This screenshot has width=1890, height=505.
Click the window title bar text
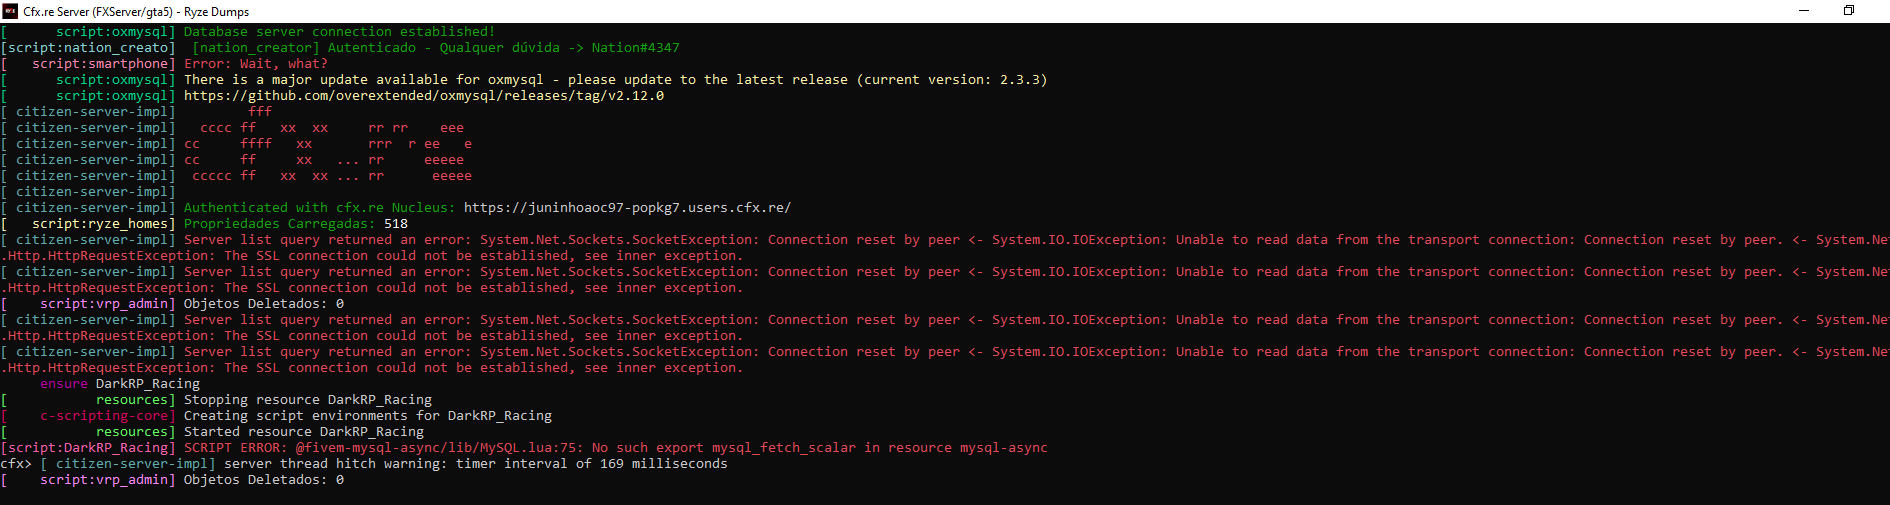click(x=136, y=12)
